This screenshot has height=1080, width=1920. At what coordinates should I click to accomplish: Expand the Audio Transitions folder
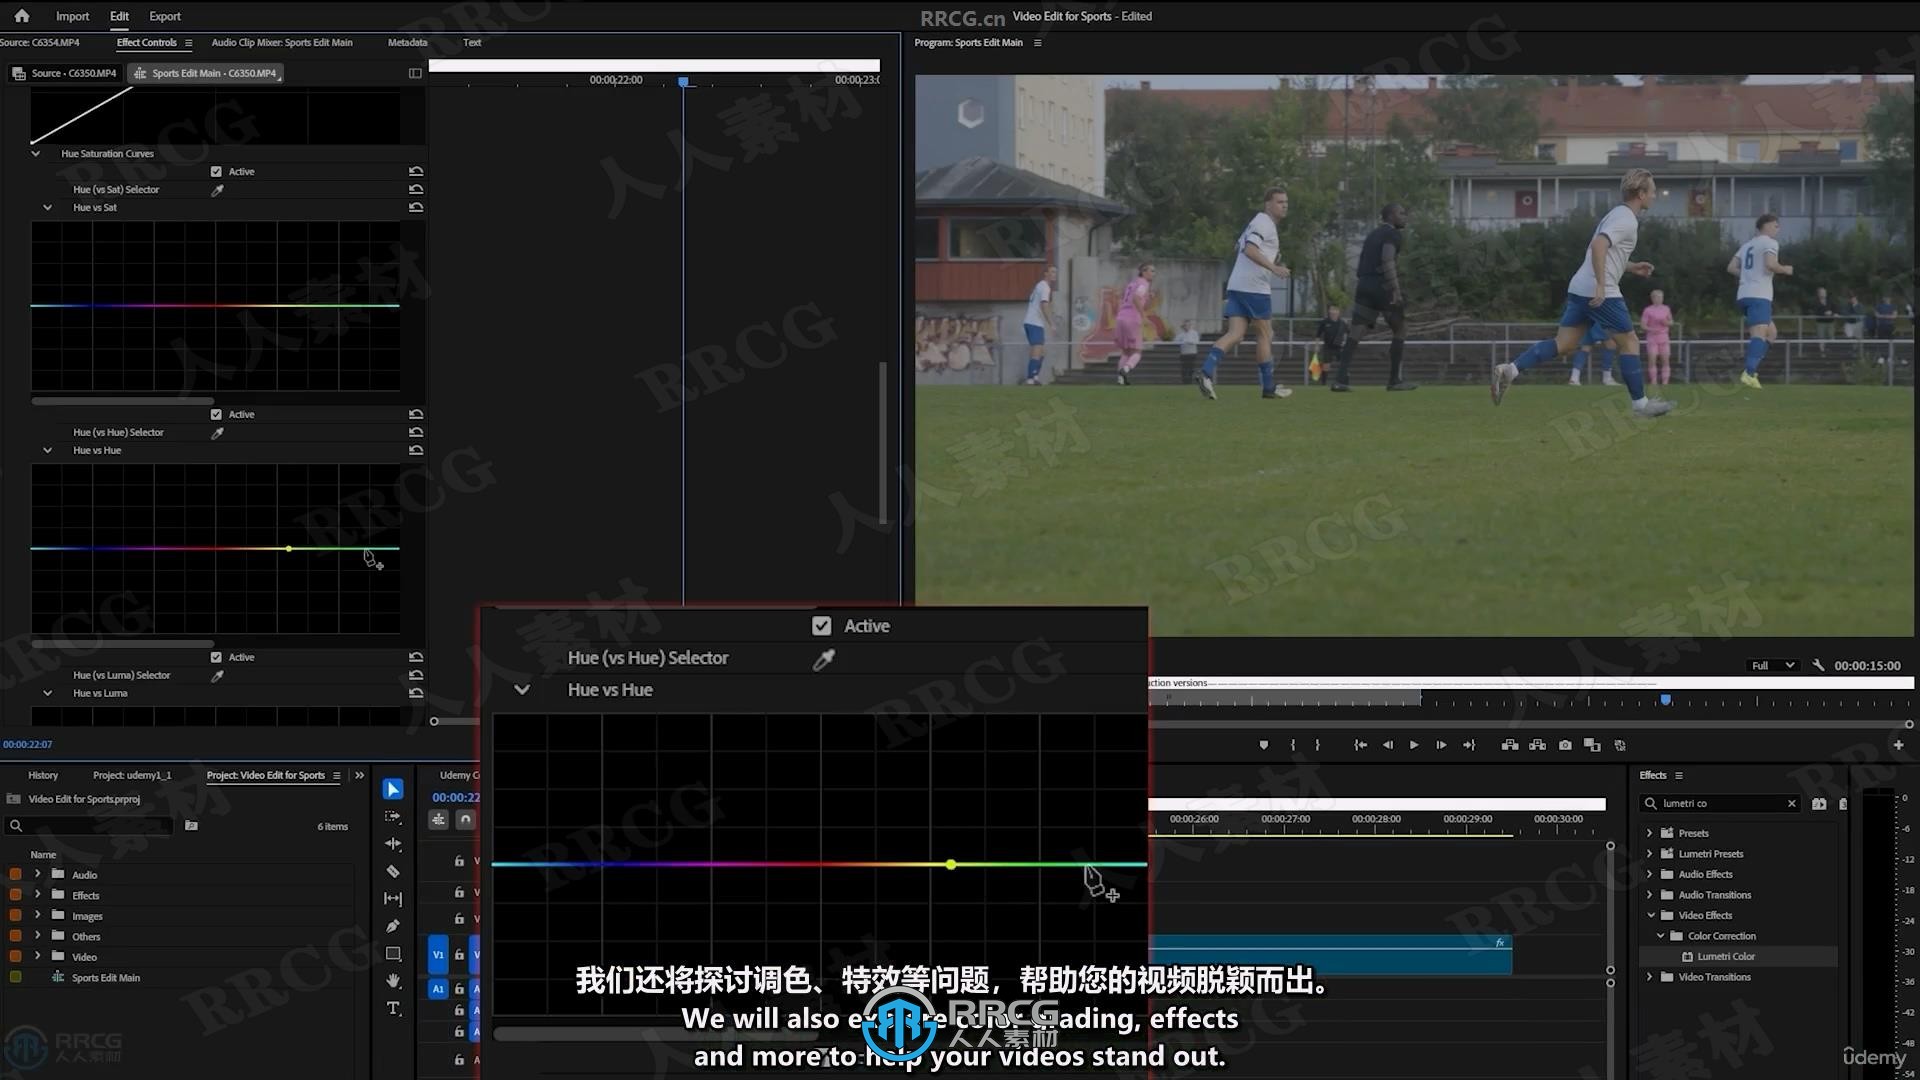(x=1650, y=895)
